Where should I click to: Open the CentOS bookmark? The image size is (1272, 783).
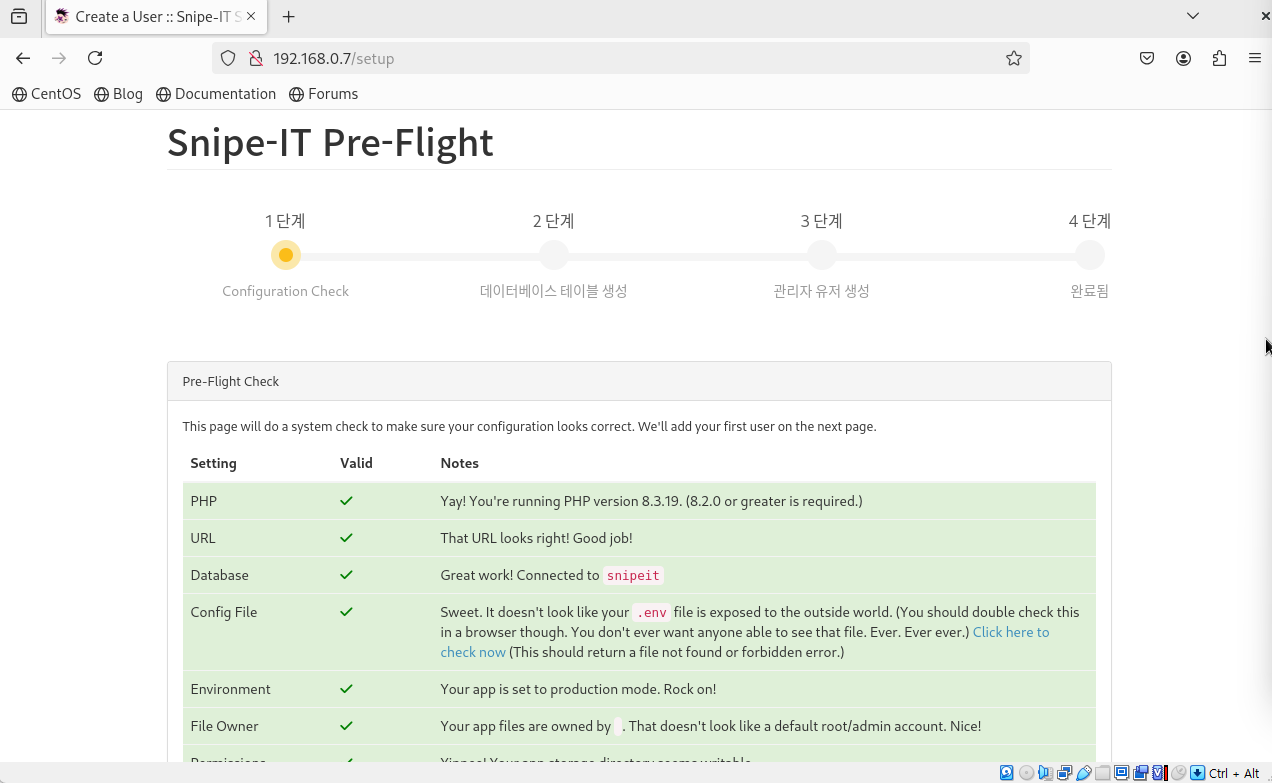pos(46,94)
